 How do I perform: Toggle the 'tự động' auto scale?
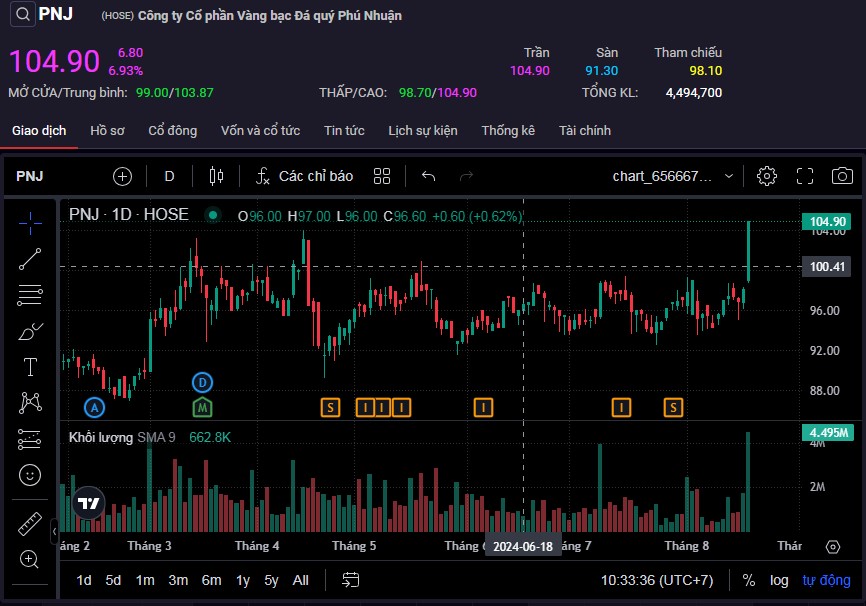tap(827, 580)
